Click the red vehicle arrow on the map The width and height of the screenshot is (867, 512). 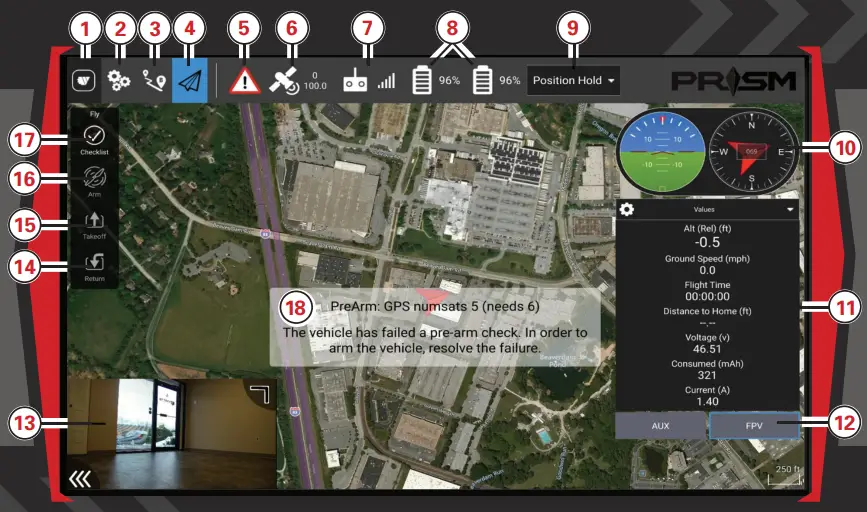pos(435,299)
